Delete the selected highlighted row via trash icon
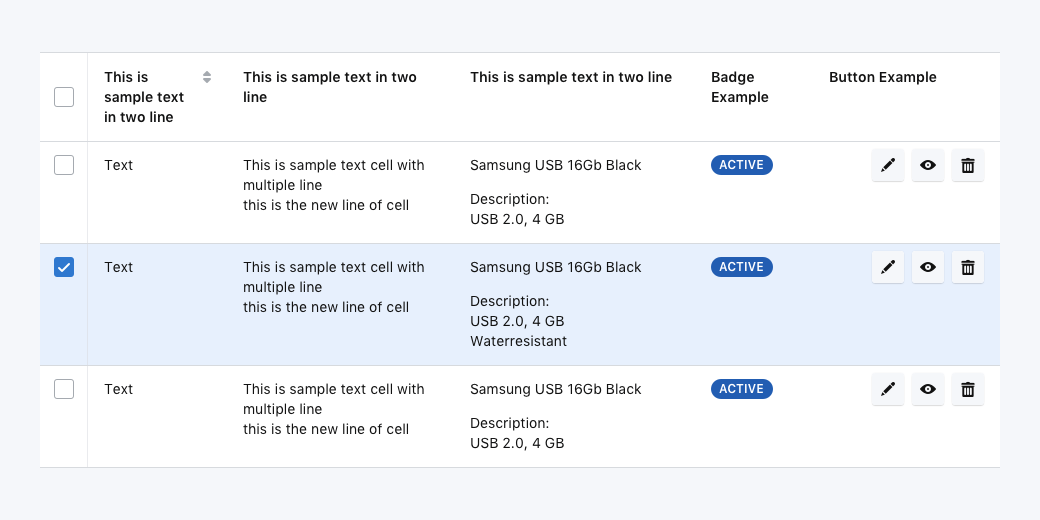This screenshot has height=520, width=1040. [x=967, y=268]
